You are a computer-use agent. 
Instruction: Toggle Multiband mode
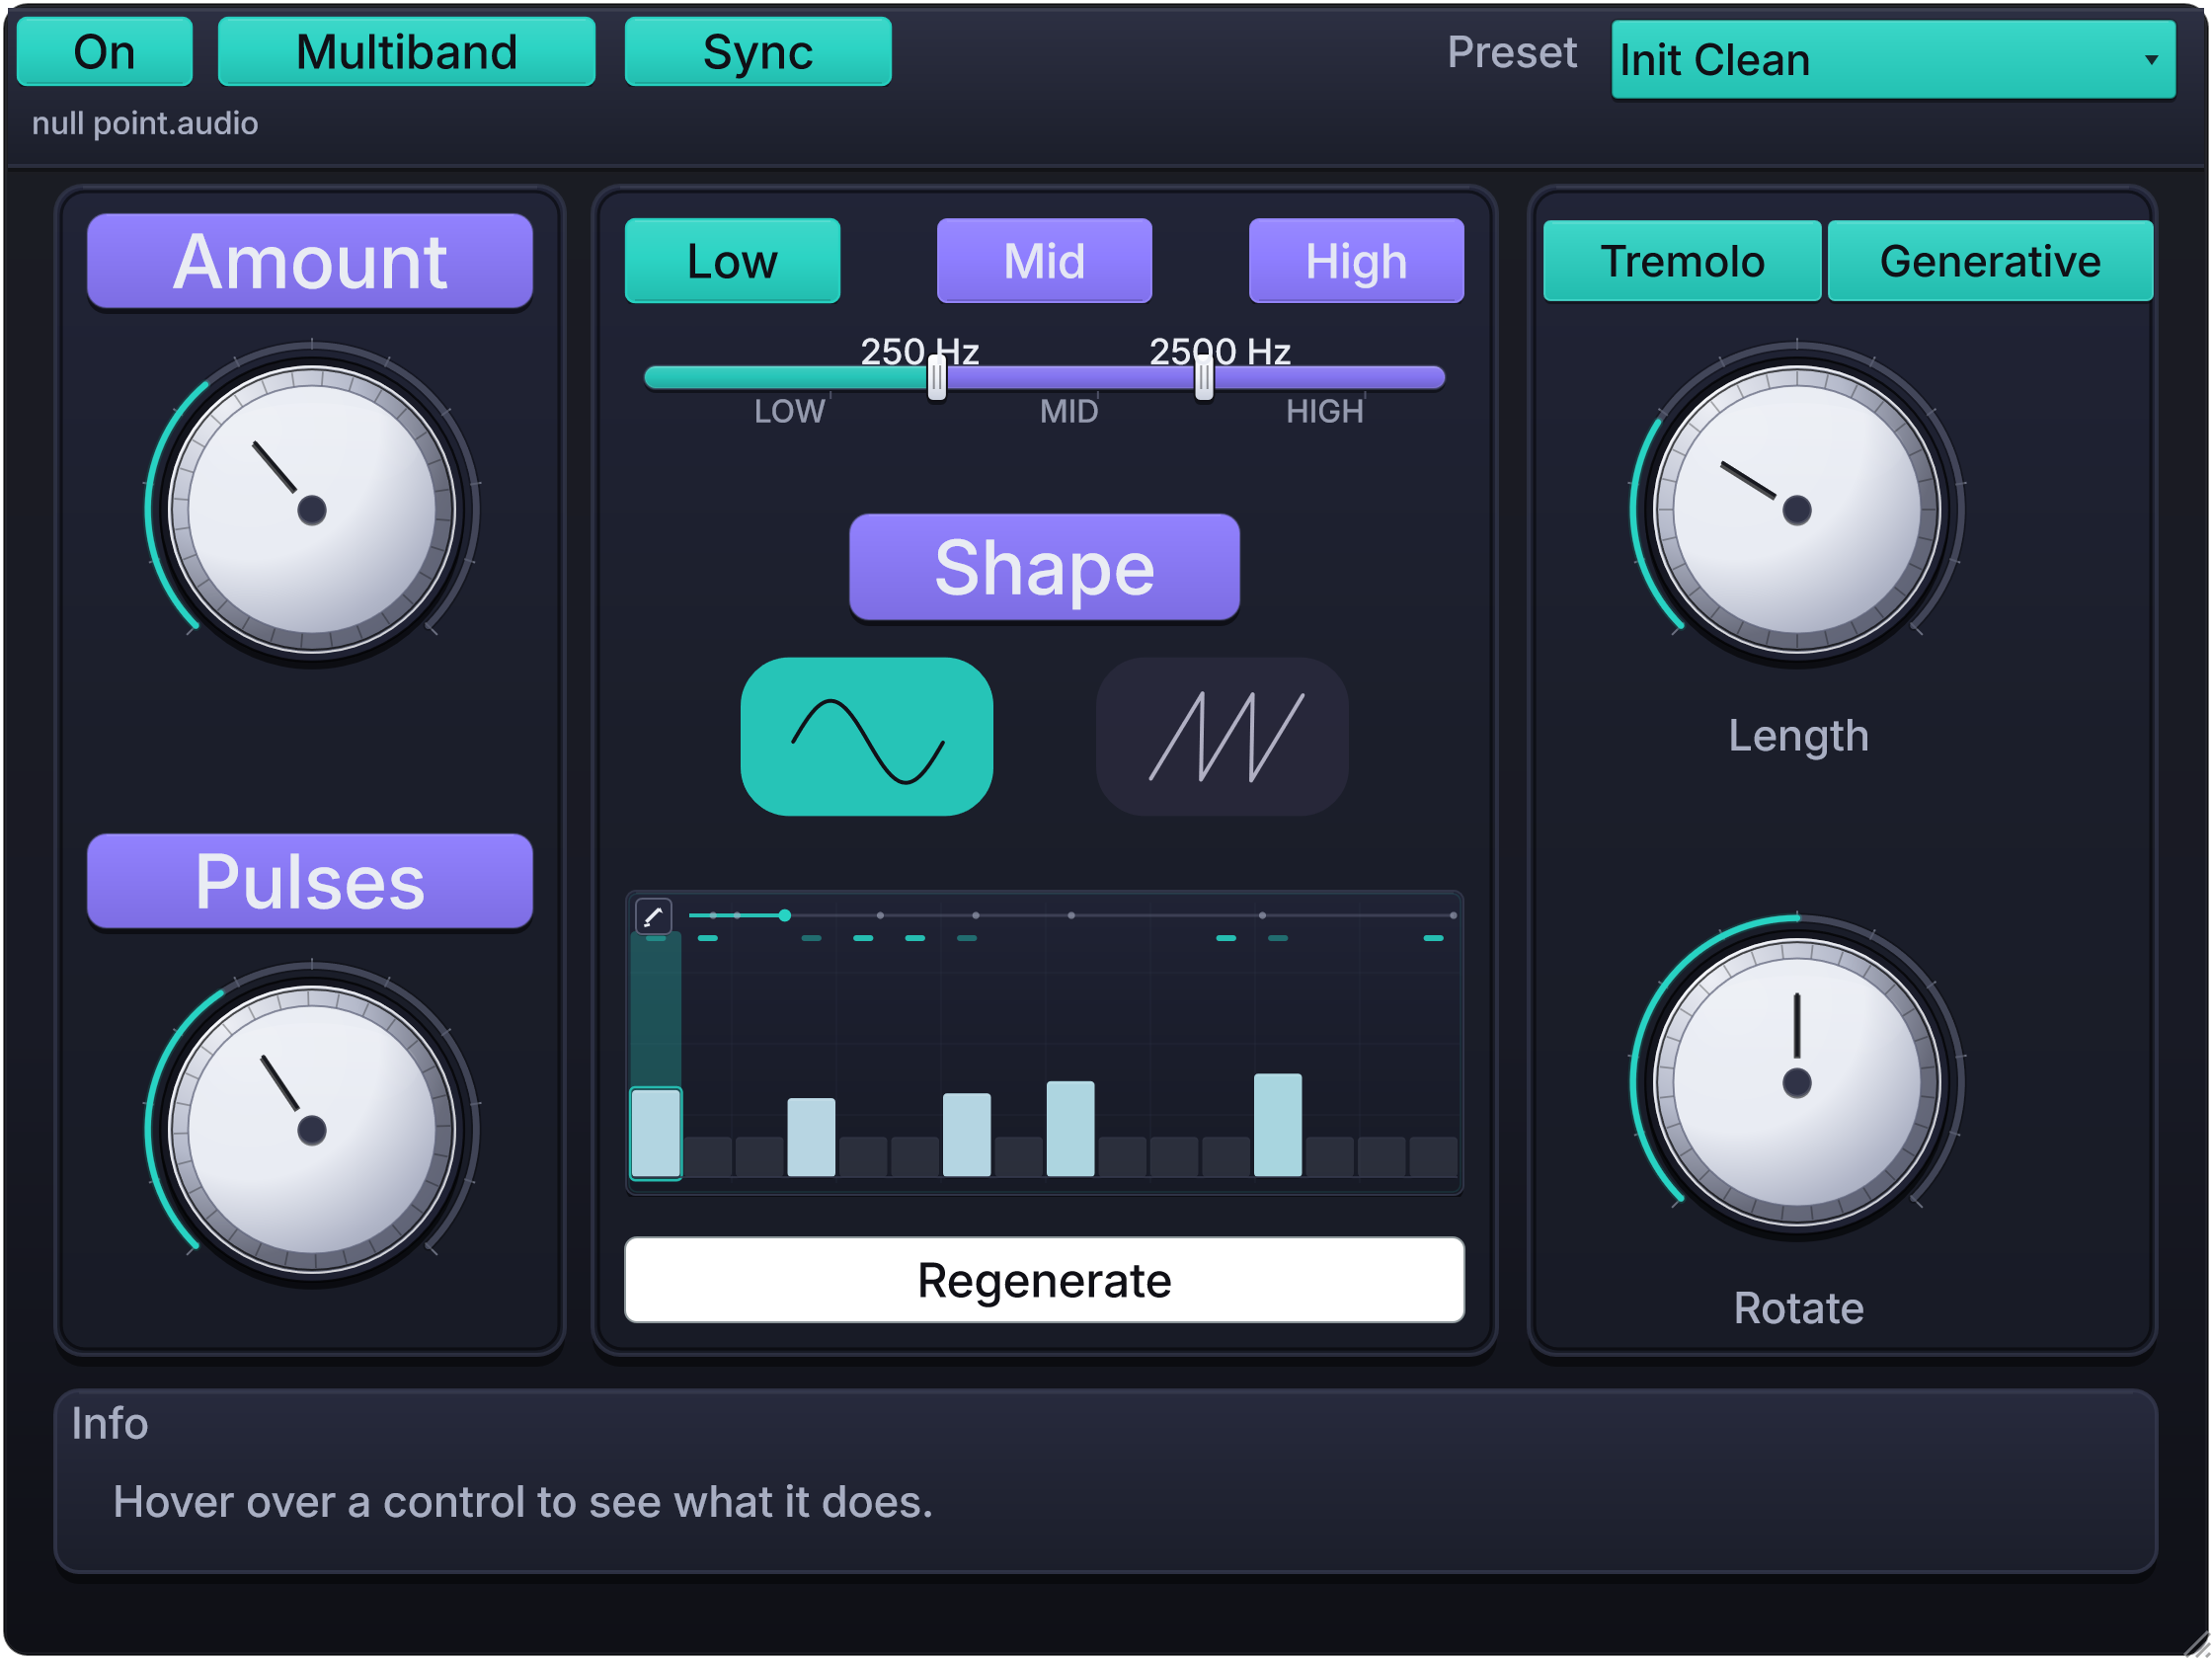tap(406, 52)
